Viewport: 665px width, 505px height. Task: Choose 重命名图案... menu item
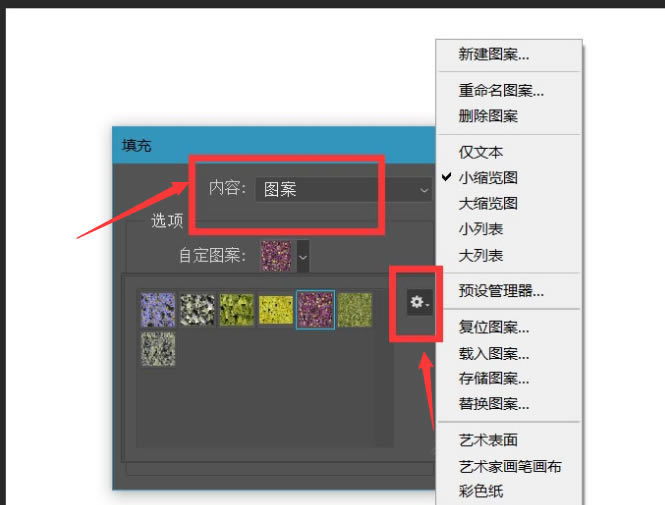(x=509, y=90)
